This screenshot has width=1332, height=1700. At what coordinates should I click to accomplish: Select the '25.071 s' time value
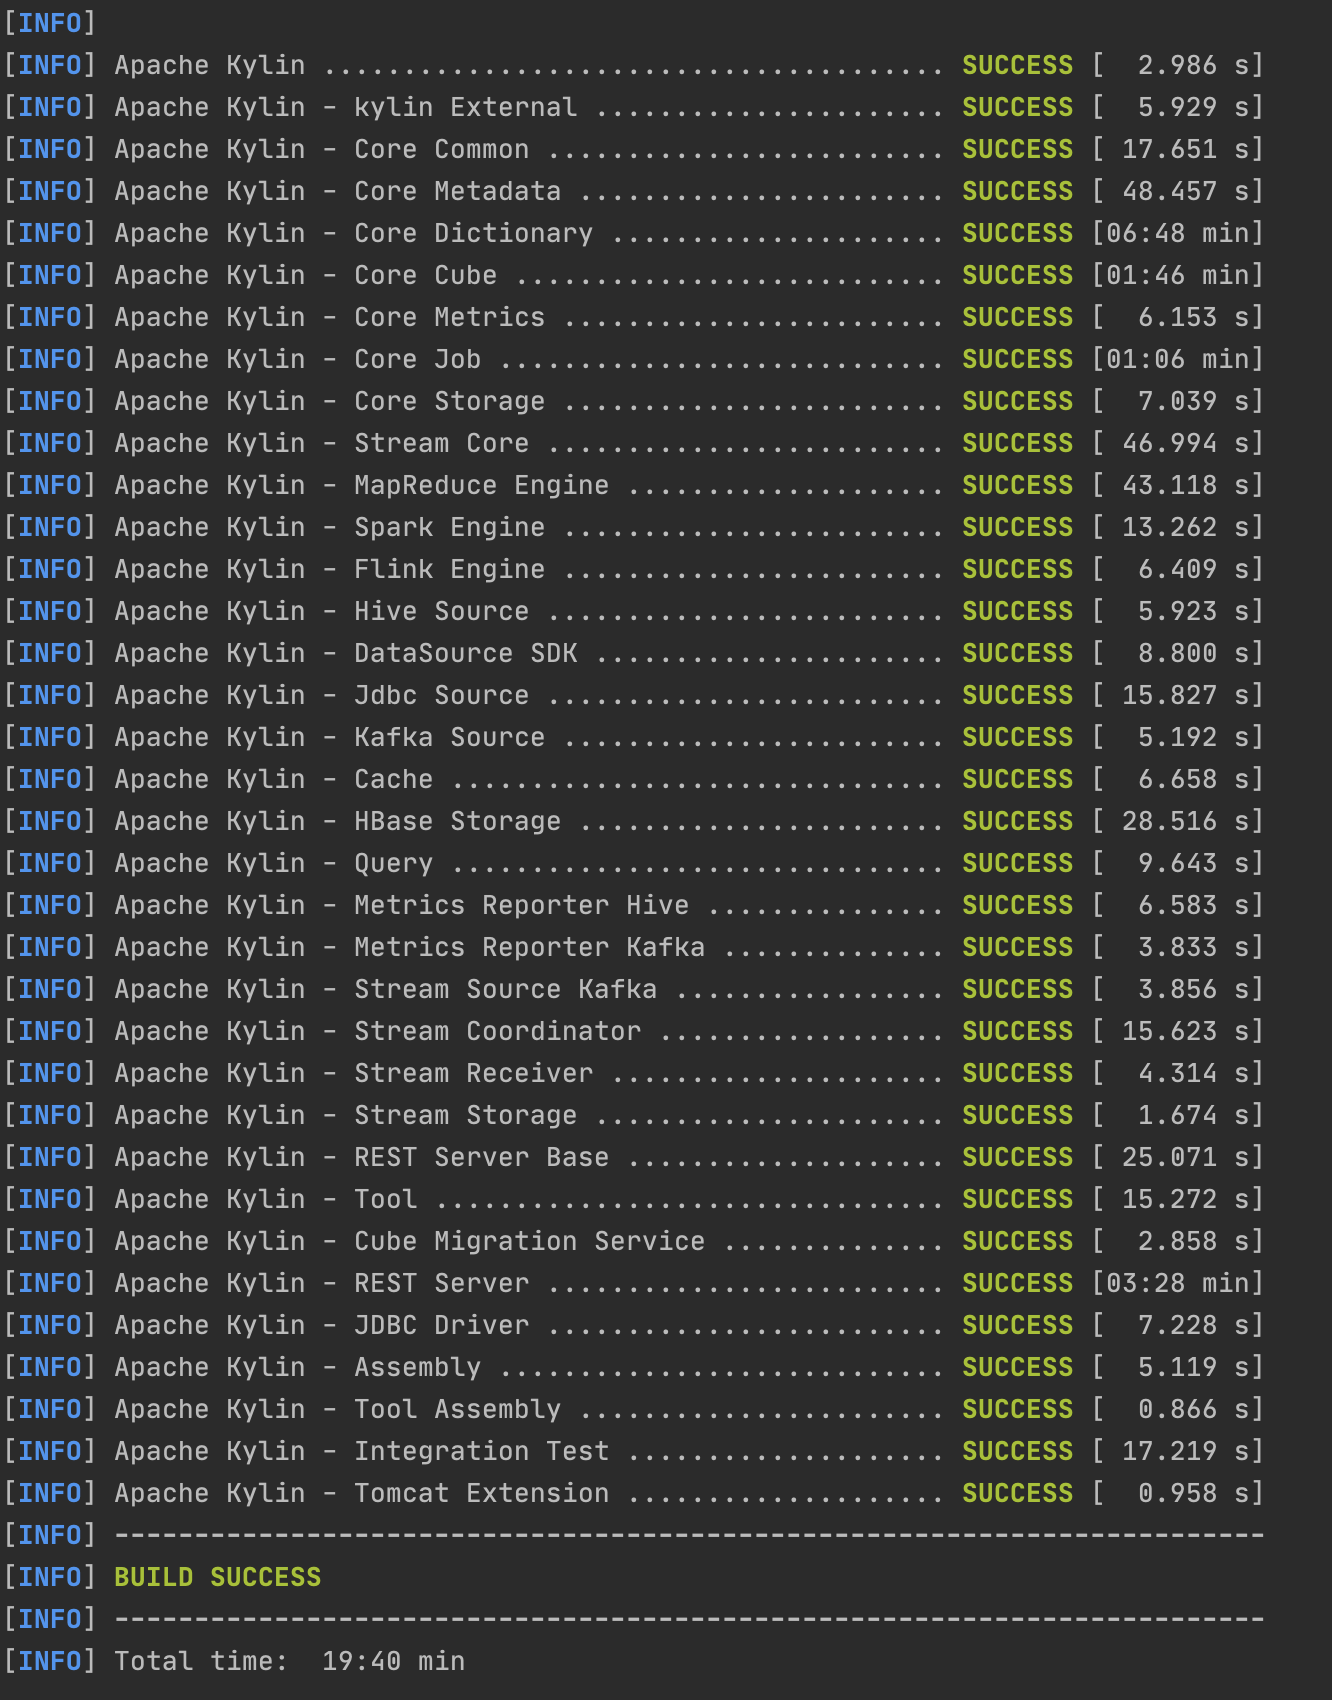click(1185, 1157)
